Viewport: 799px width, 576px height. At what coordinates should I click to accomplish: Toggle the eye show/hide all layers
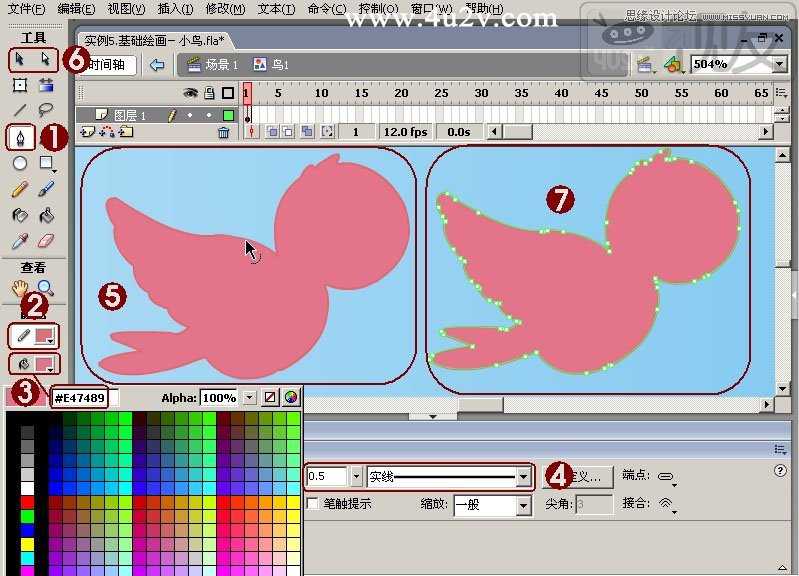point(190,92)
